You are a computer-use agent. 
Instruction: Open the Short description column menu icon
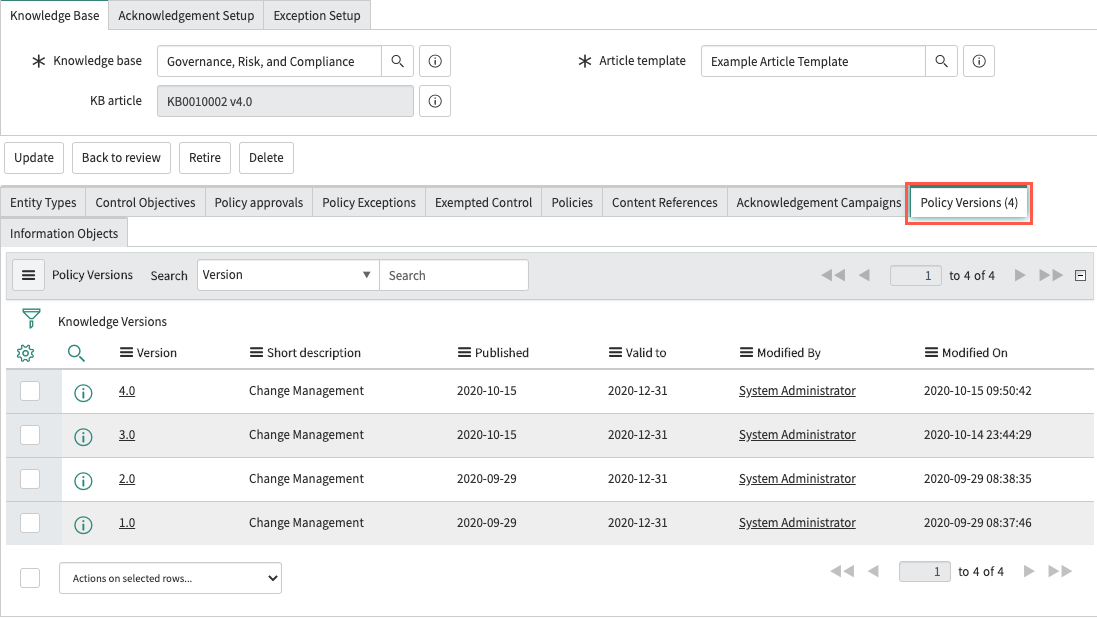click(257, 353)
